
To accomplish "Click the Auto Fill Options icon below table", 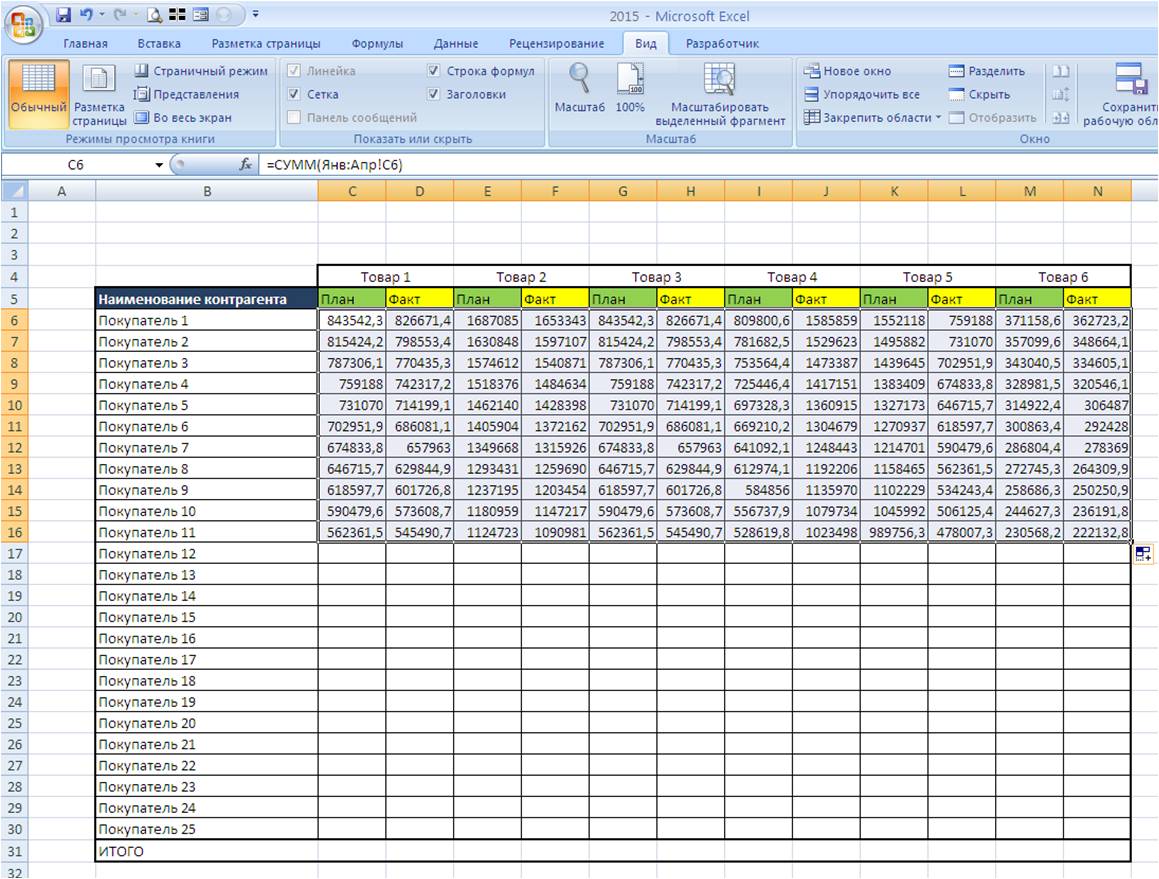I will click(1143, 554).
